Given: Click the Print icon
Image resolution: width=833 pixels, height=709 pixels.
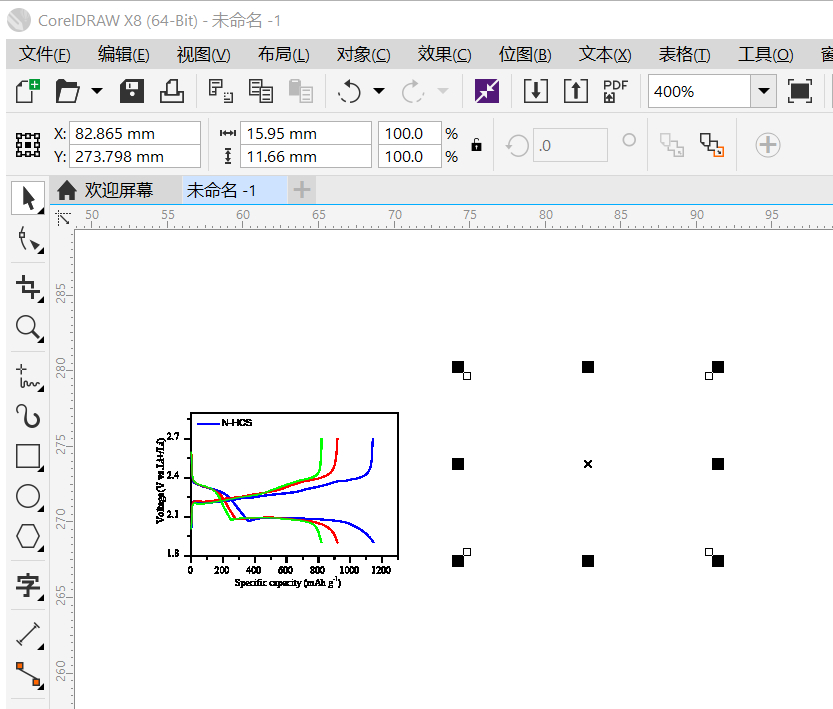Looking at the screenshot, I should pyautogui.click(x=171, y=92).
